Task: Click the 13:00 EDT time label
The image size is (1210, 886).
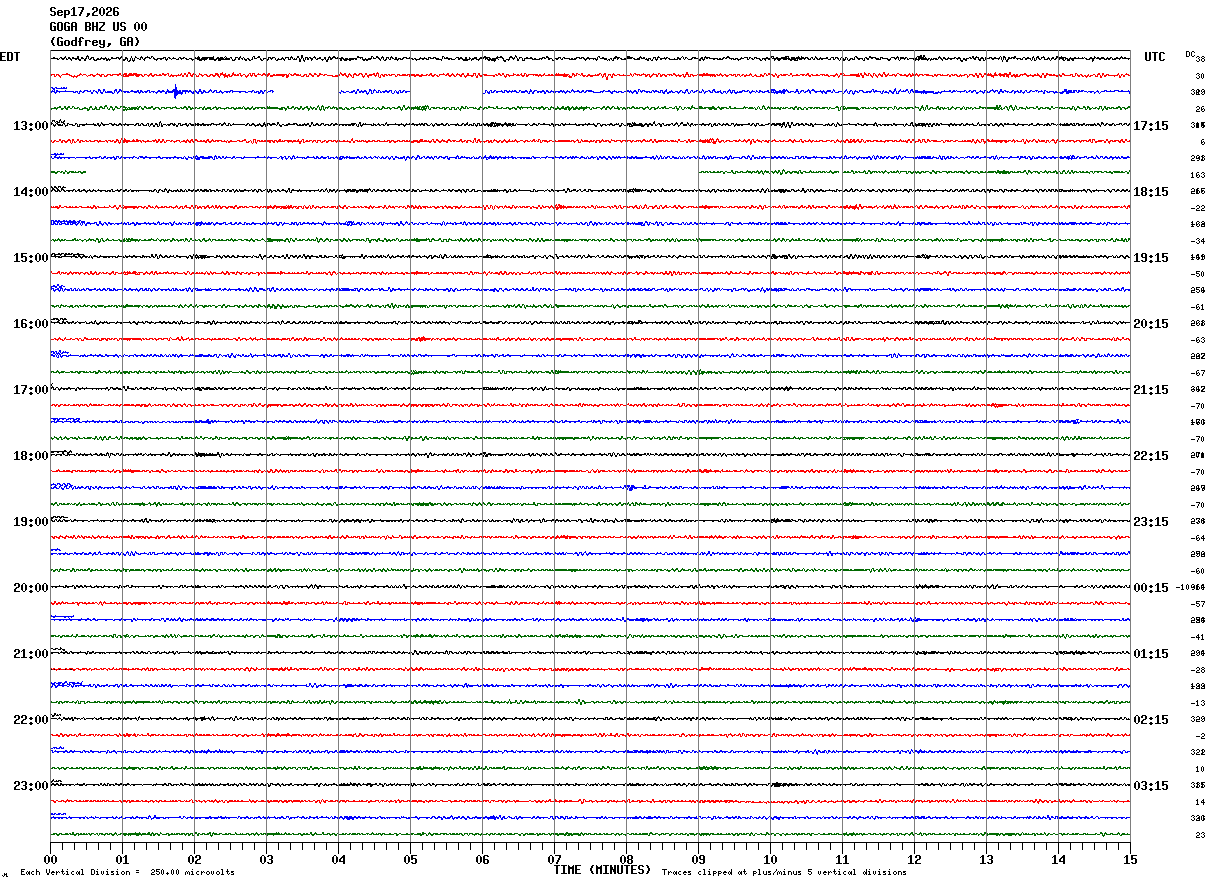Action: click(x=31, y=126)
